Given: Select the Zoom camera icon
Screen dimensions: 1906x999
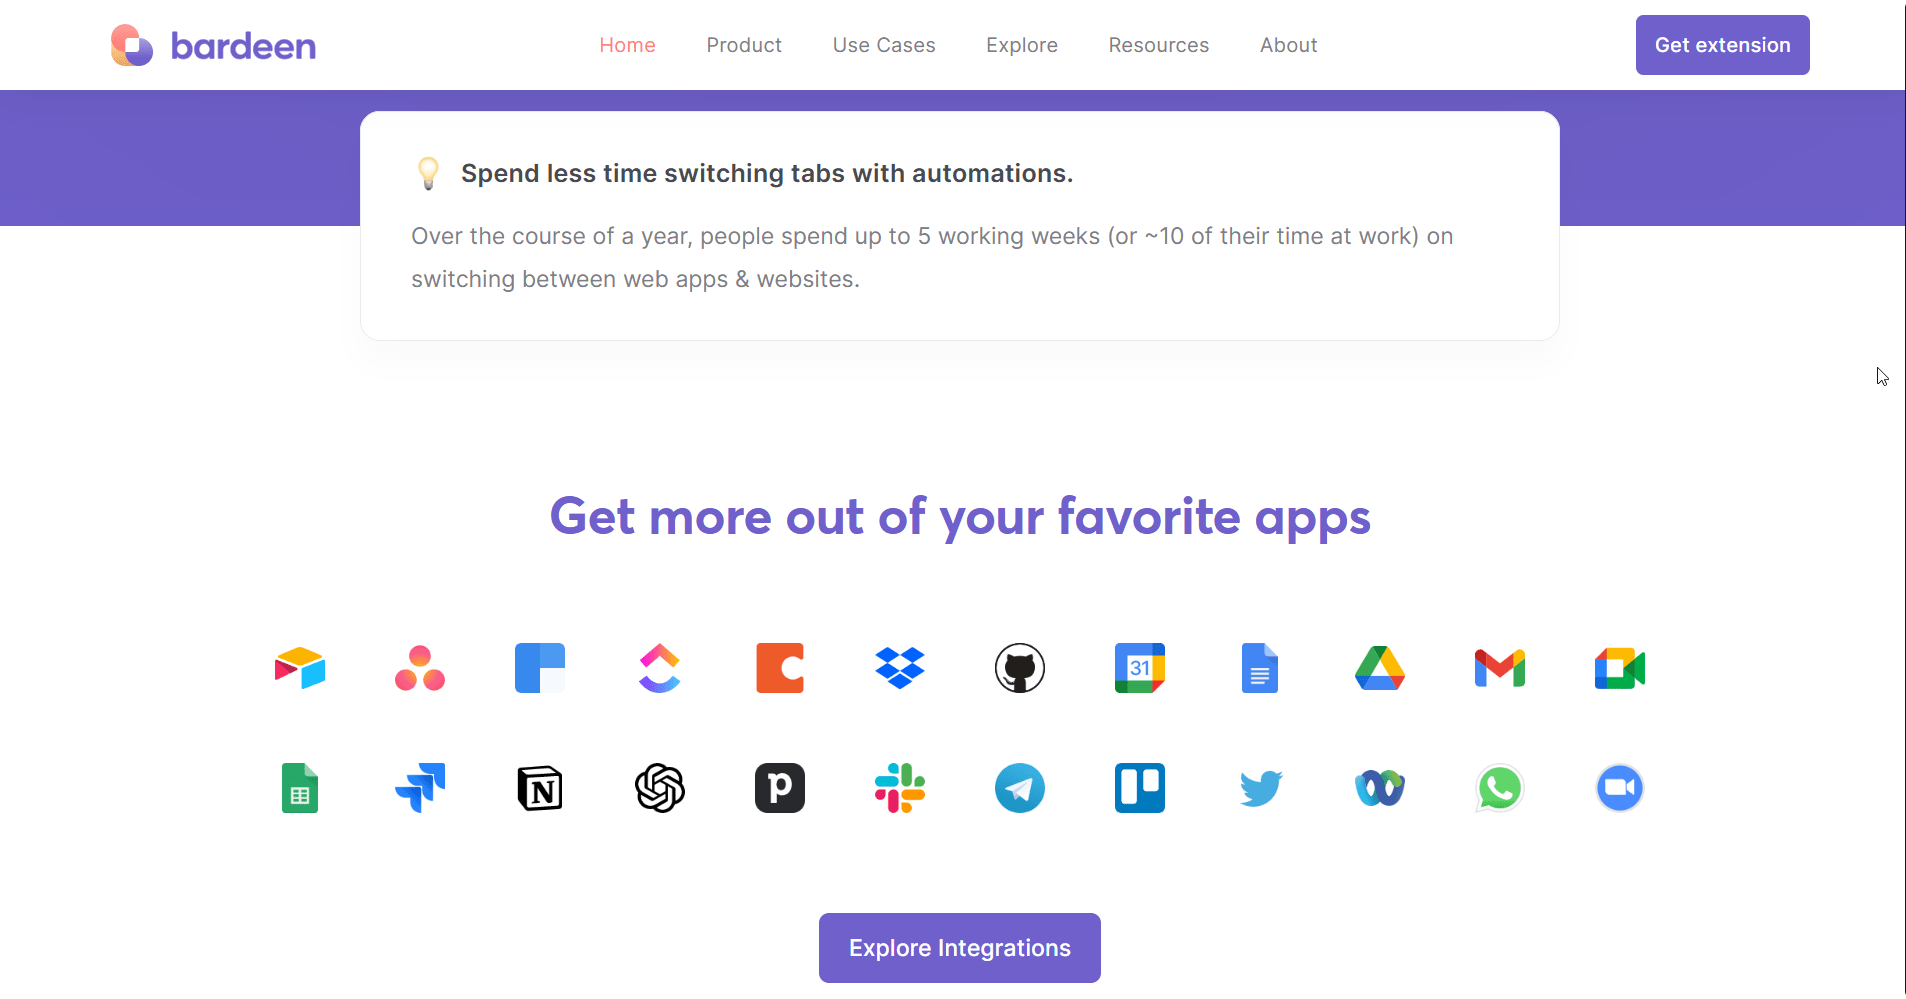Looking at the screenshot, I should tap(1620, 788).
